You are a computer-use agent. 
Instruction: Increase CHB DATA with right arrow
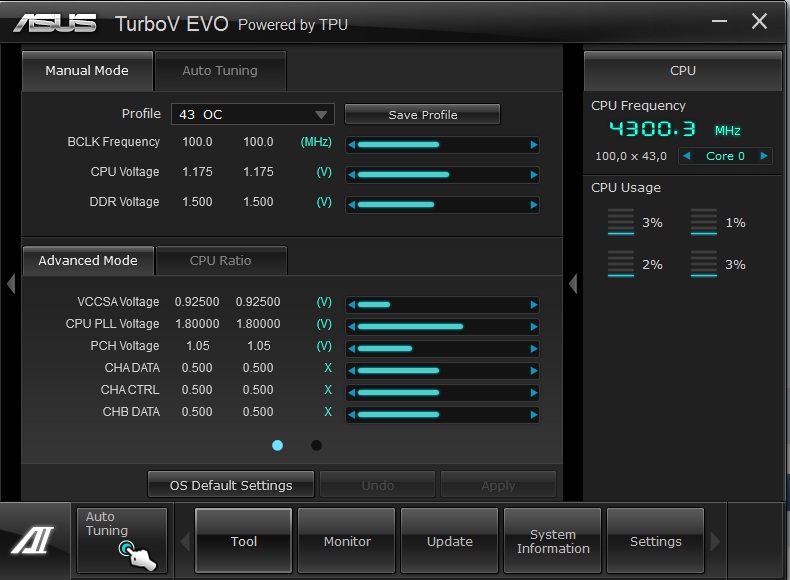[x=534, y=415]
